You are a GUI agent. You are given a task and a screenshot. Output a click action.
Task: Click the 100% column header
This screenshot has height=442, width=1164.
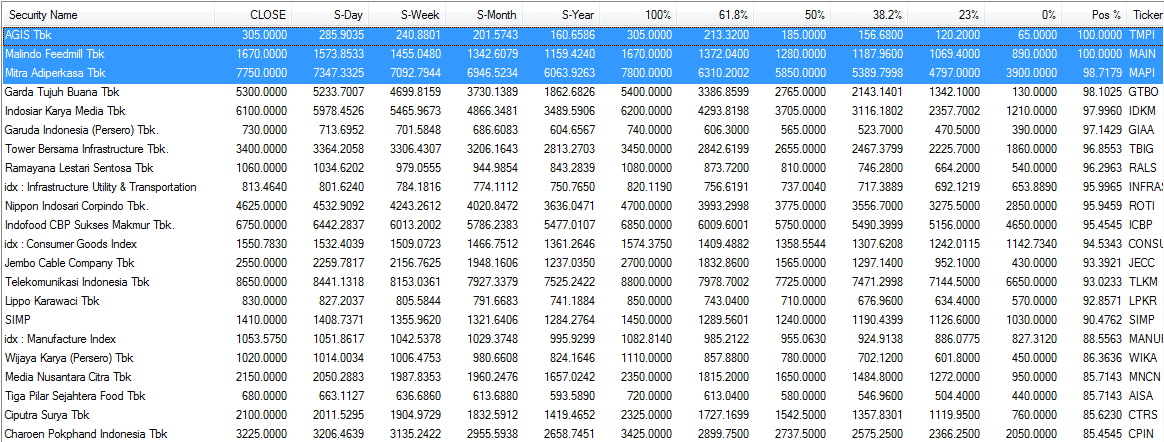[x=638, y=15]
